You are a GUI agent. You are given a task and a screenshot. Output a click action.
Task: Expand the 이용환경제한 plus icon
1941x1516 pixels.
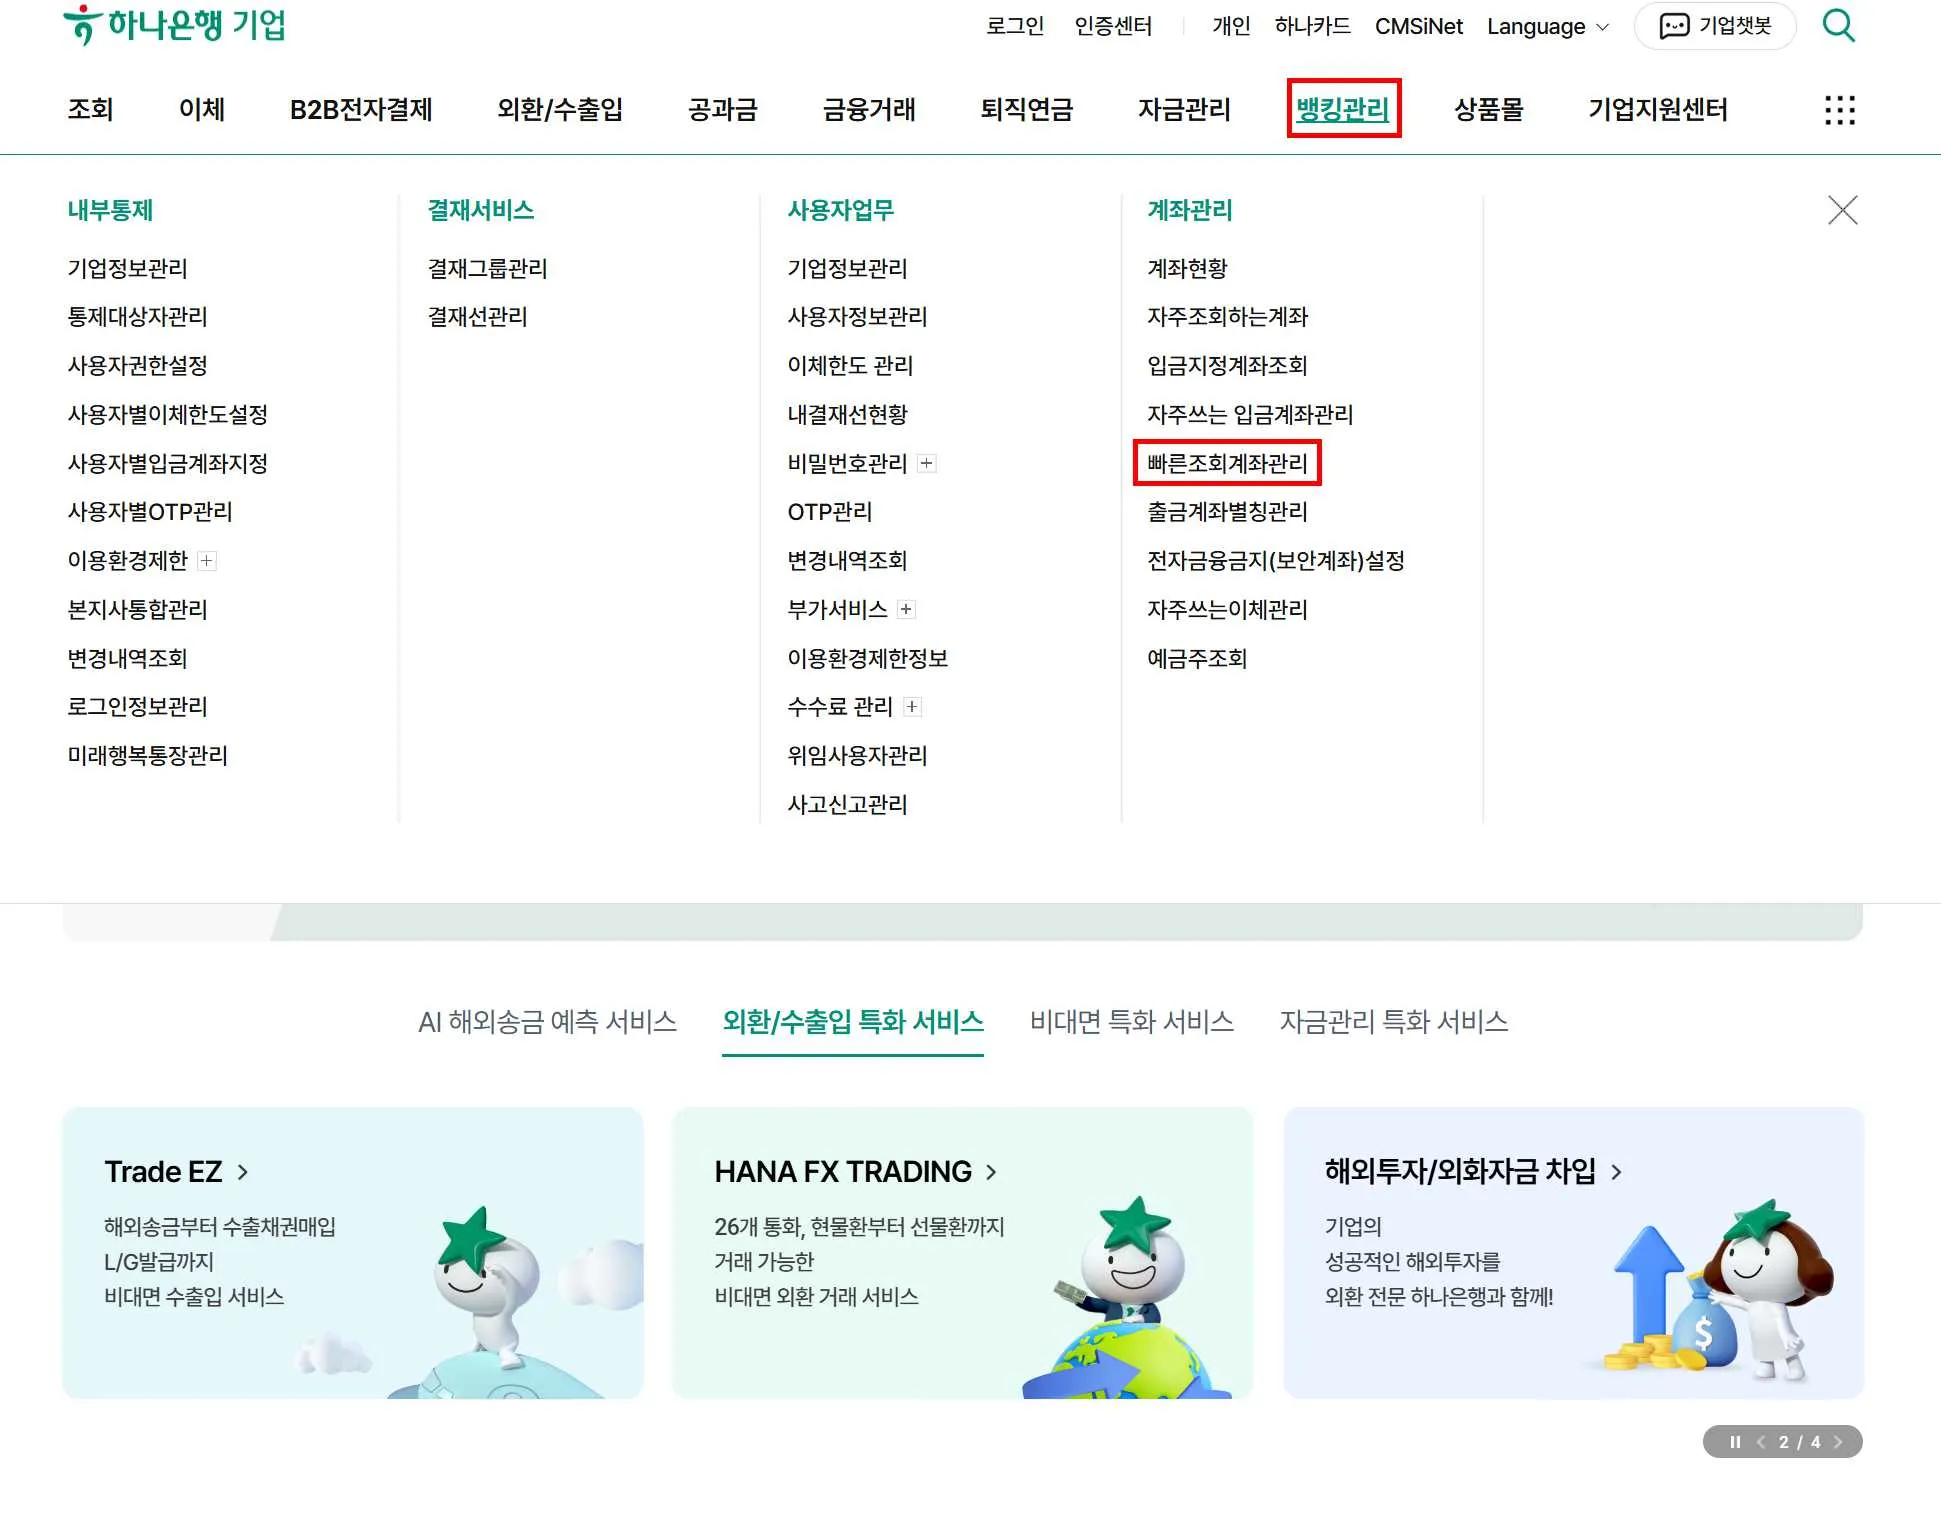click(207, 561)
